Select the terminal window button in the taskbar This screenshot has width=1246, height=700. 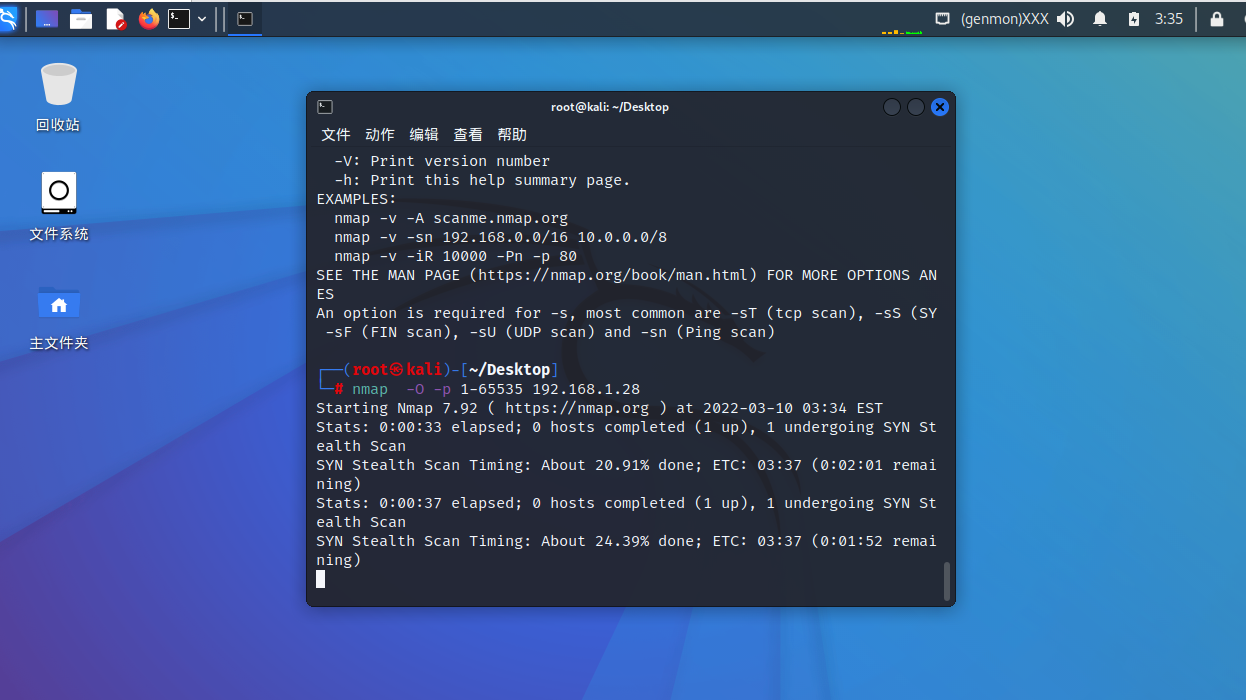pyautogui.click(x=245, y=19)
